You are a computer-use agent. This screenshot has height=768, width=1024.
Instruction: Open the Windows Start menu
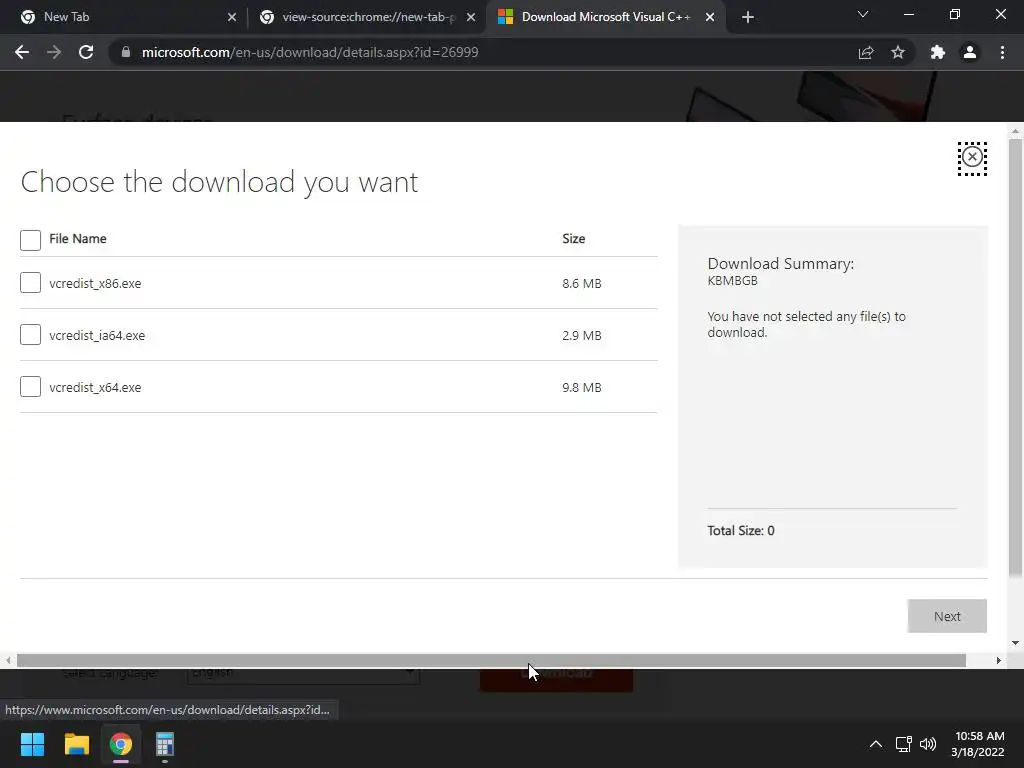pyautogui.click(x=32, y=744)
